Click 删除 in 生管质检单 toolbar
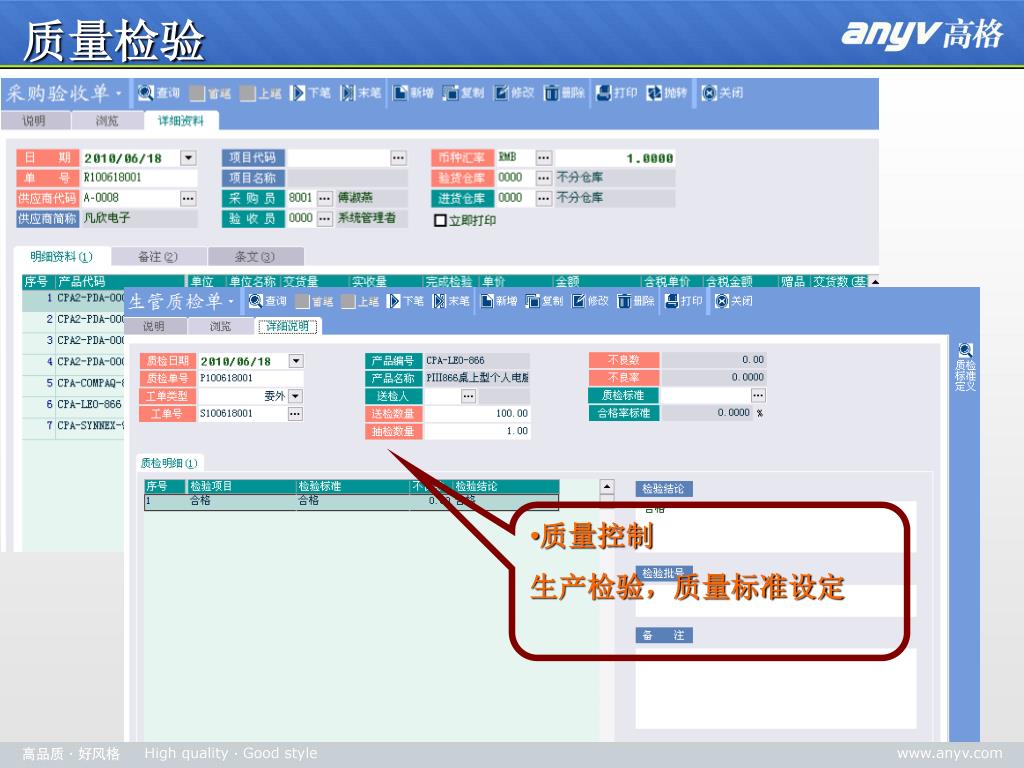Viewport: 1024px width, 768px height. [636, 301]
